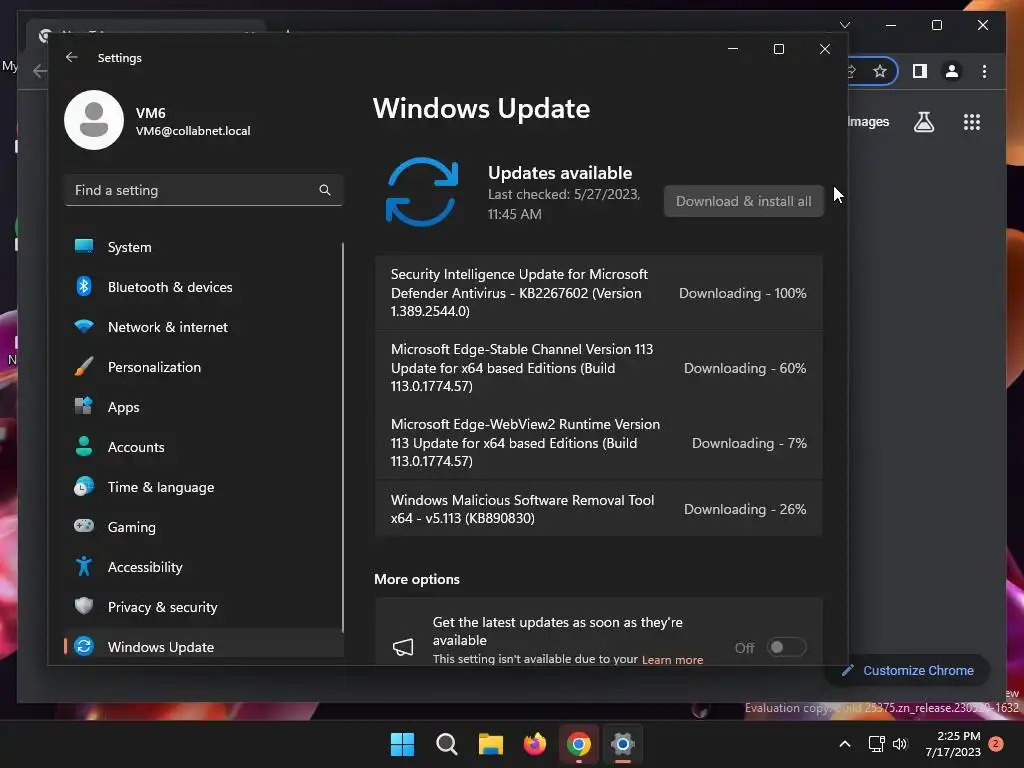Select Microsoft Edge-Stable Channel update entry
1024x768 pixels.
pos(598,368)
